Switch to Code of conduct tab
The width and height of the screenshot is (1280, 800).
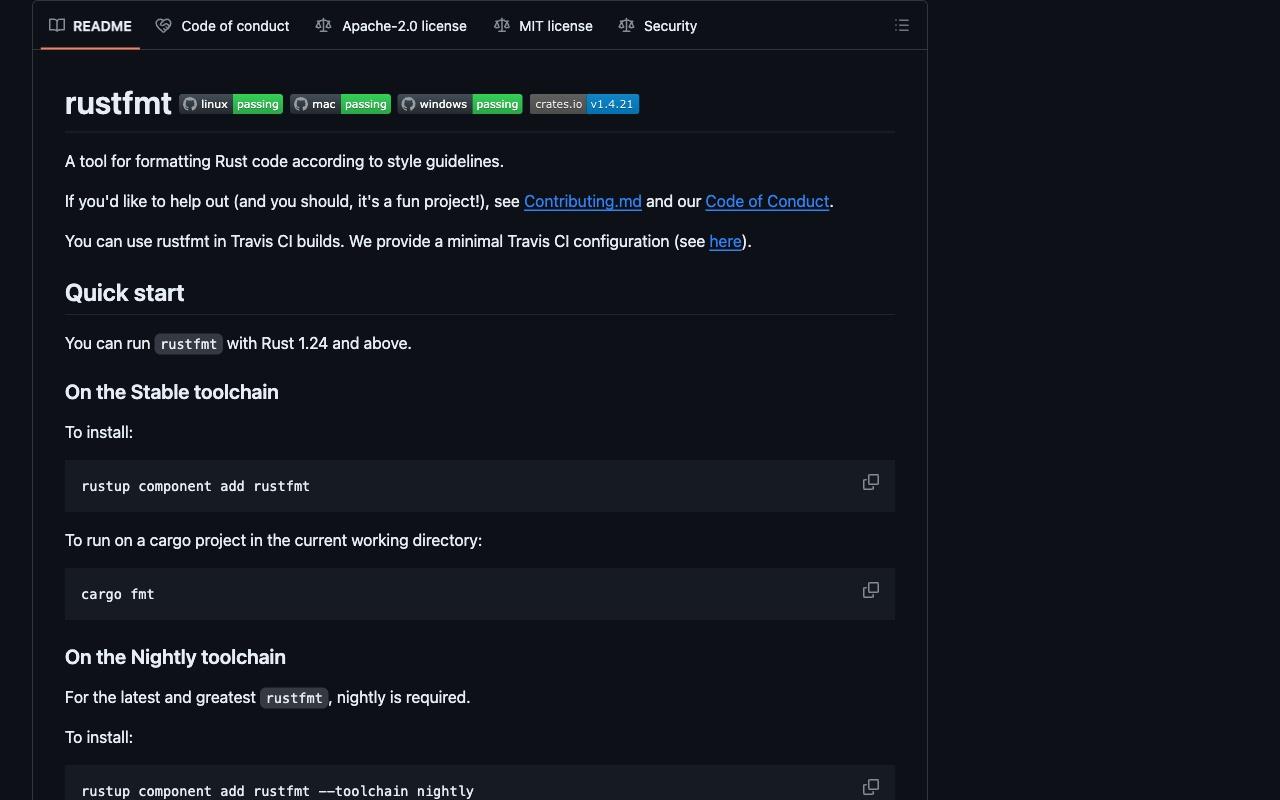coord(223,26)
